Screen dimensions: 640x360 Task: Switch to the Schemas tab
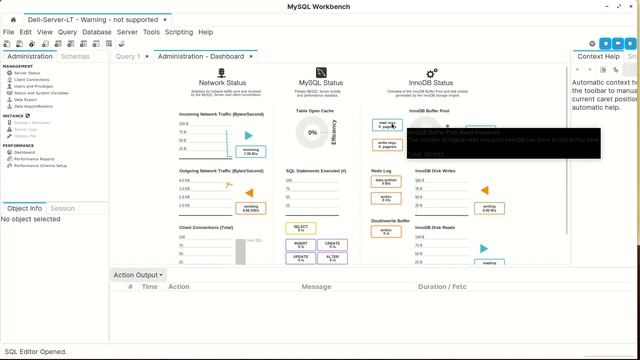click(x=75, y=56)
